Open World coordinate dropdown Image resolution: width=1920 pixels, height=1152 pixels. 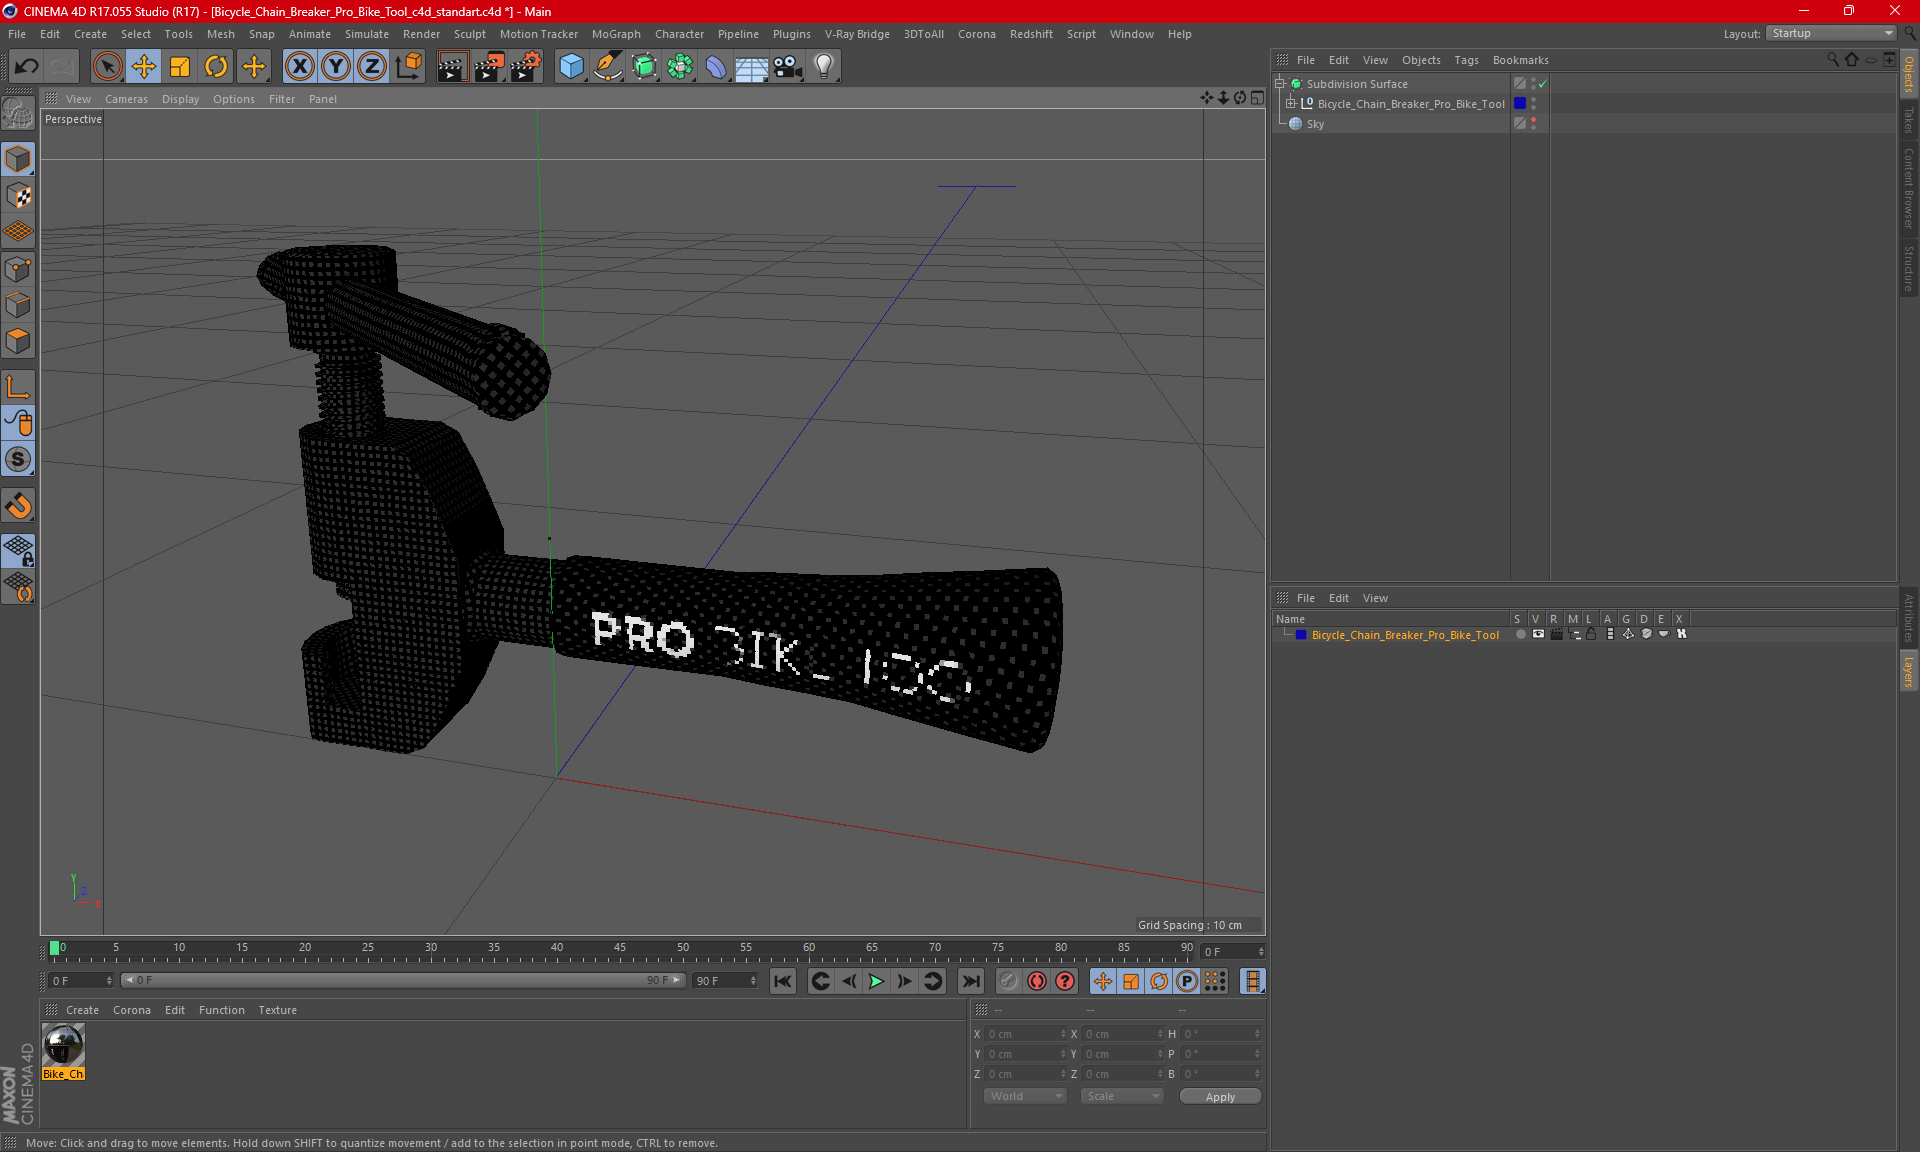[1025, 1096]
